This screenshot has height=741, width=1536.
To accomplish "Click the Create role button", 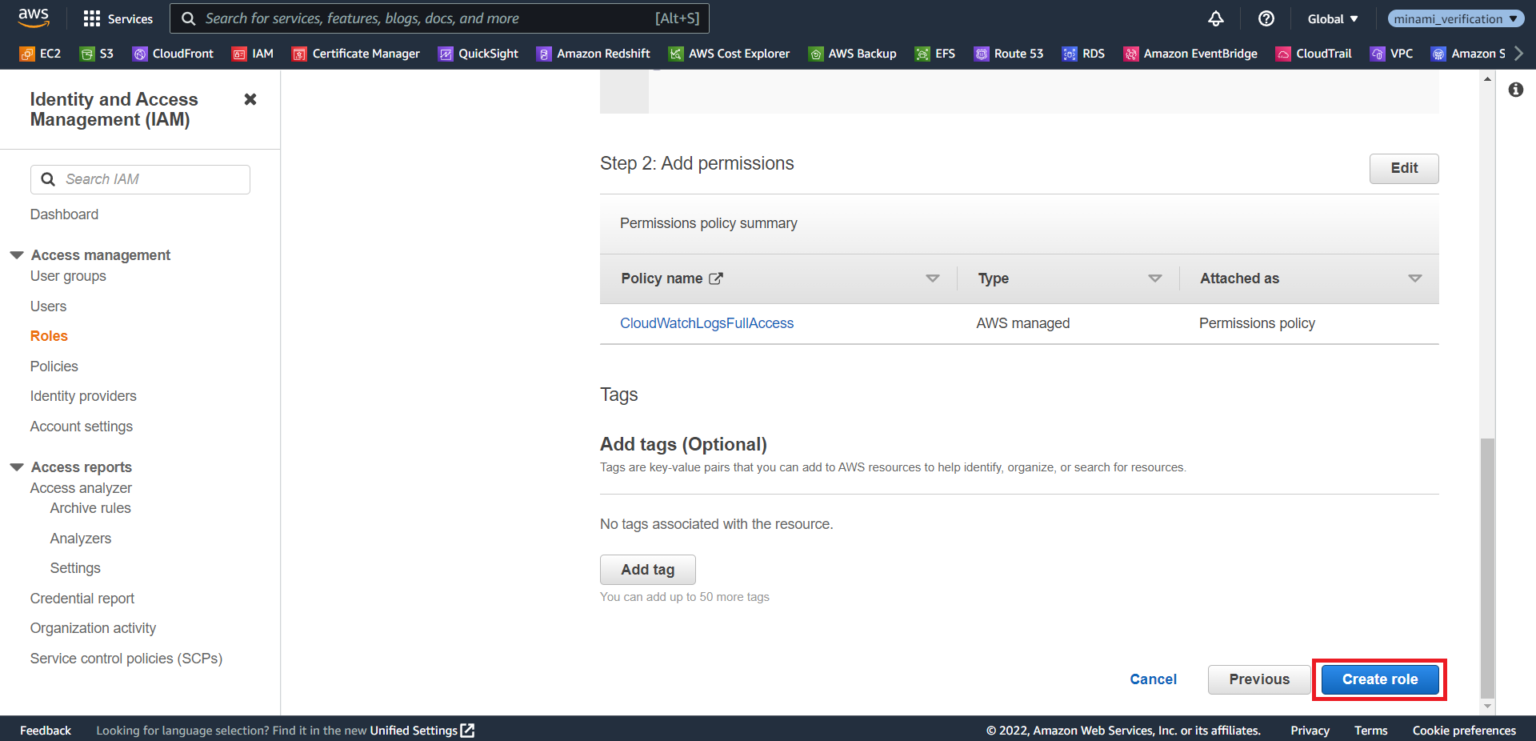I will [1378, 679].
